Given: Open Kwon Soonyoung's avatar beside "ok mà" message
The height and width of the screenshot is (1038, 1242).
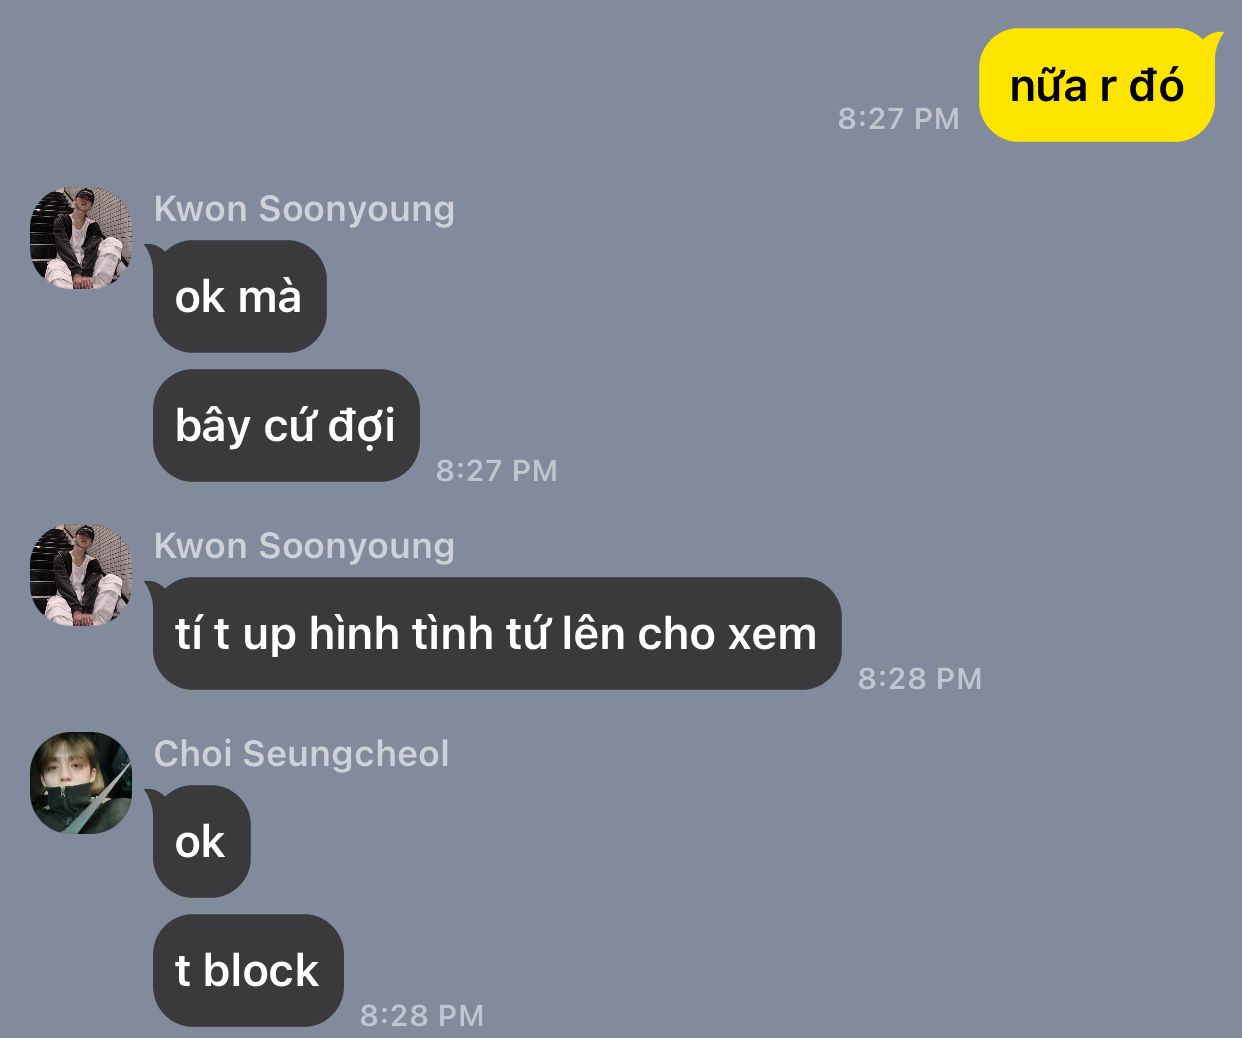Looking at the screenshot, I should (x=81, y=238).
